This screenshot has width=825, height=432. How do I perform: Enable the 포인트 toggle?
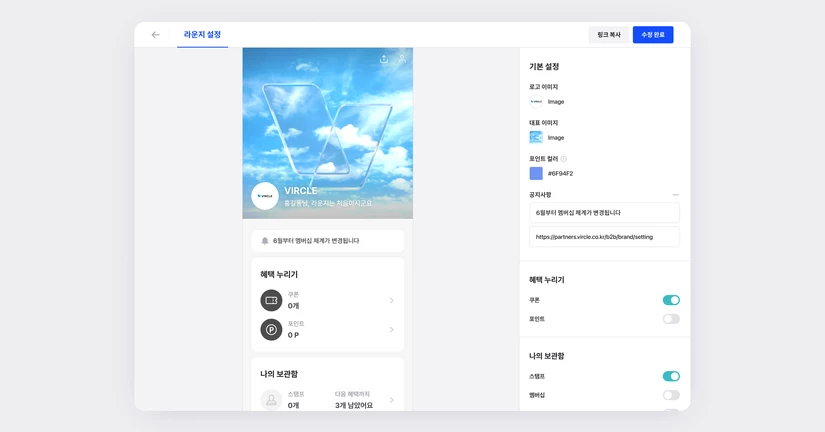pyautogui.click(x=671, y=319)
